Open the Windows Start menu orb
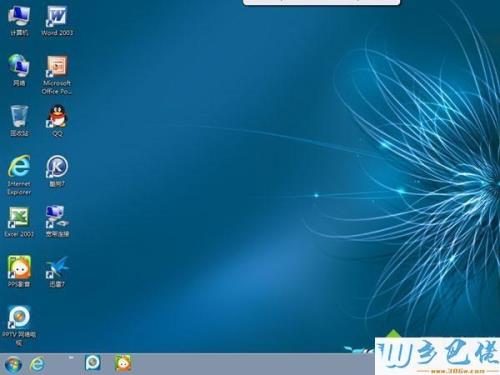 [x=13, y=364]
